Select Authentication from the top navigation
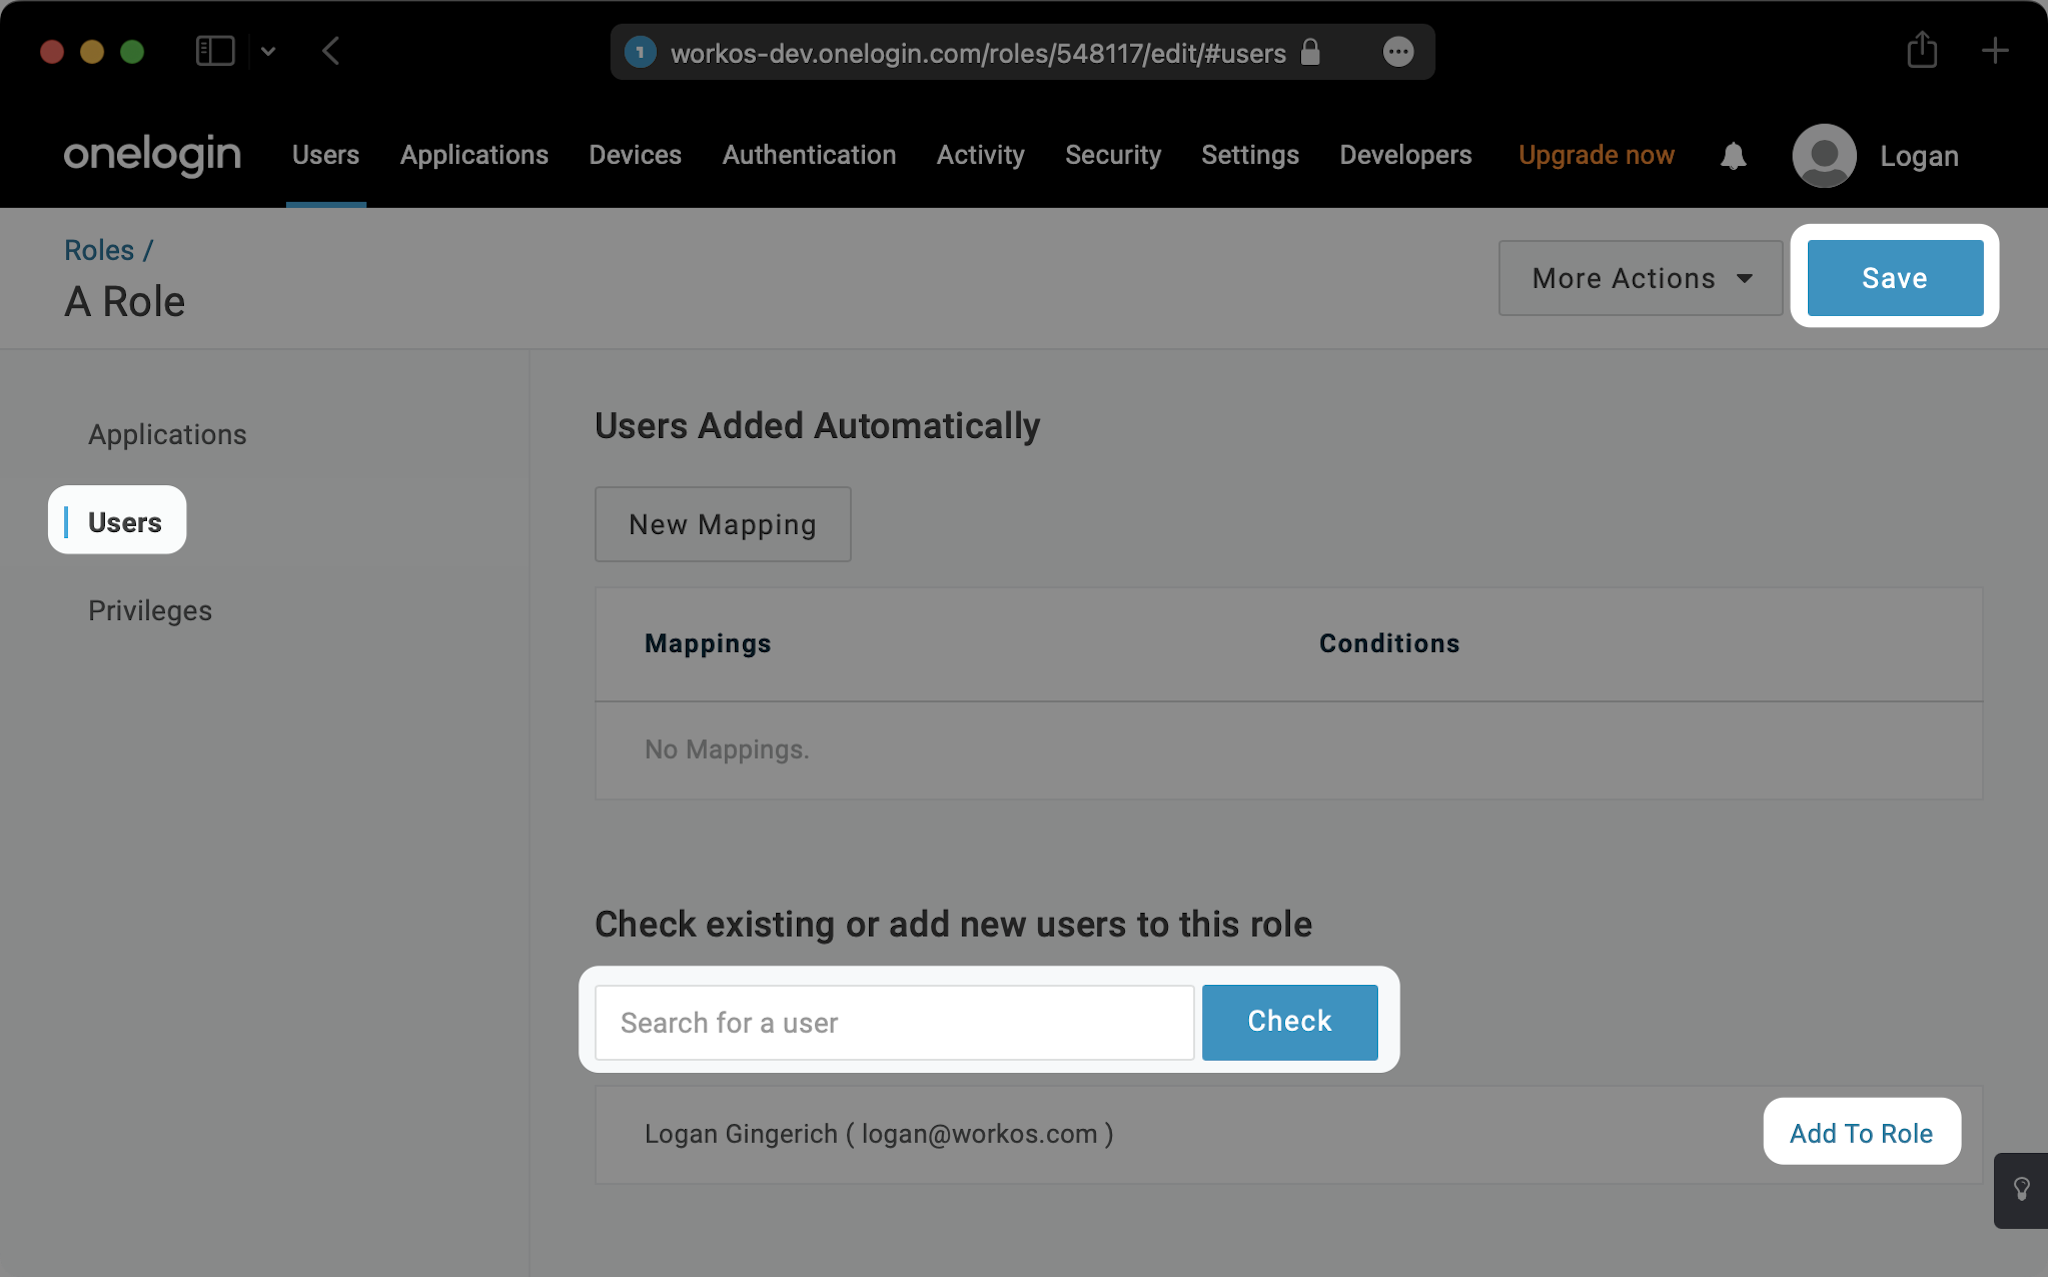The image size is (2048, 1277). click(809, 156)
